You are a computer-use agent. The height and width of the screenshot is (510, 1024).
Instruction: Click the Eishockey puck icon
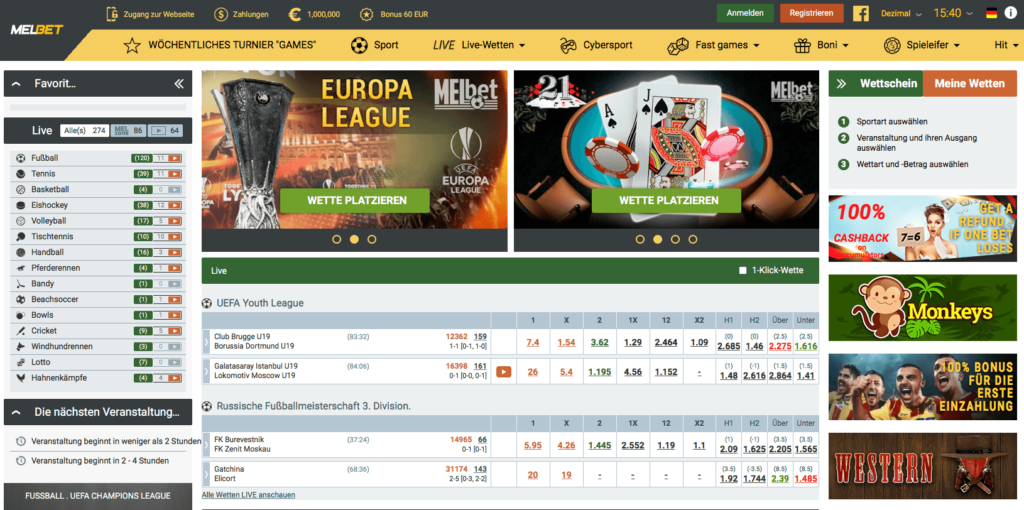20,205
